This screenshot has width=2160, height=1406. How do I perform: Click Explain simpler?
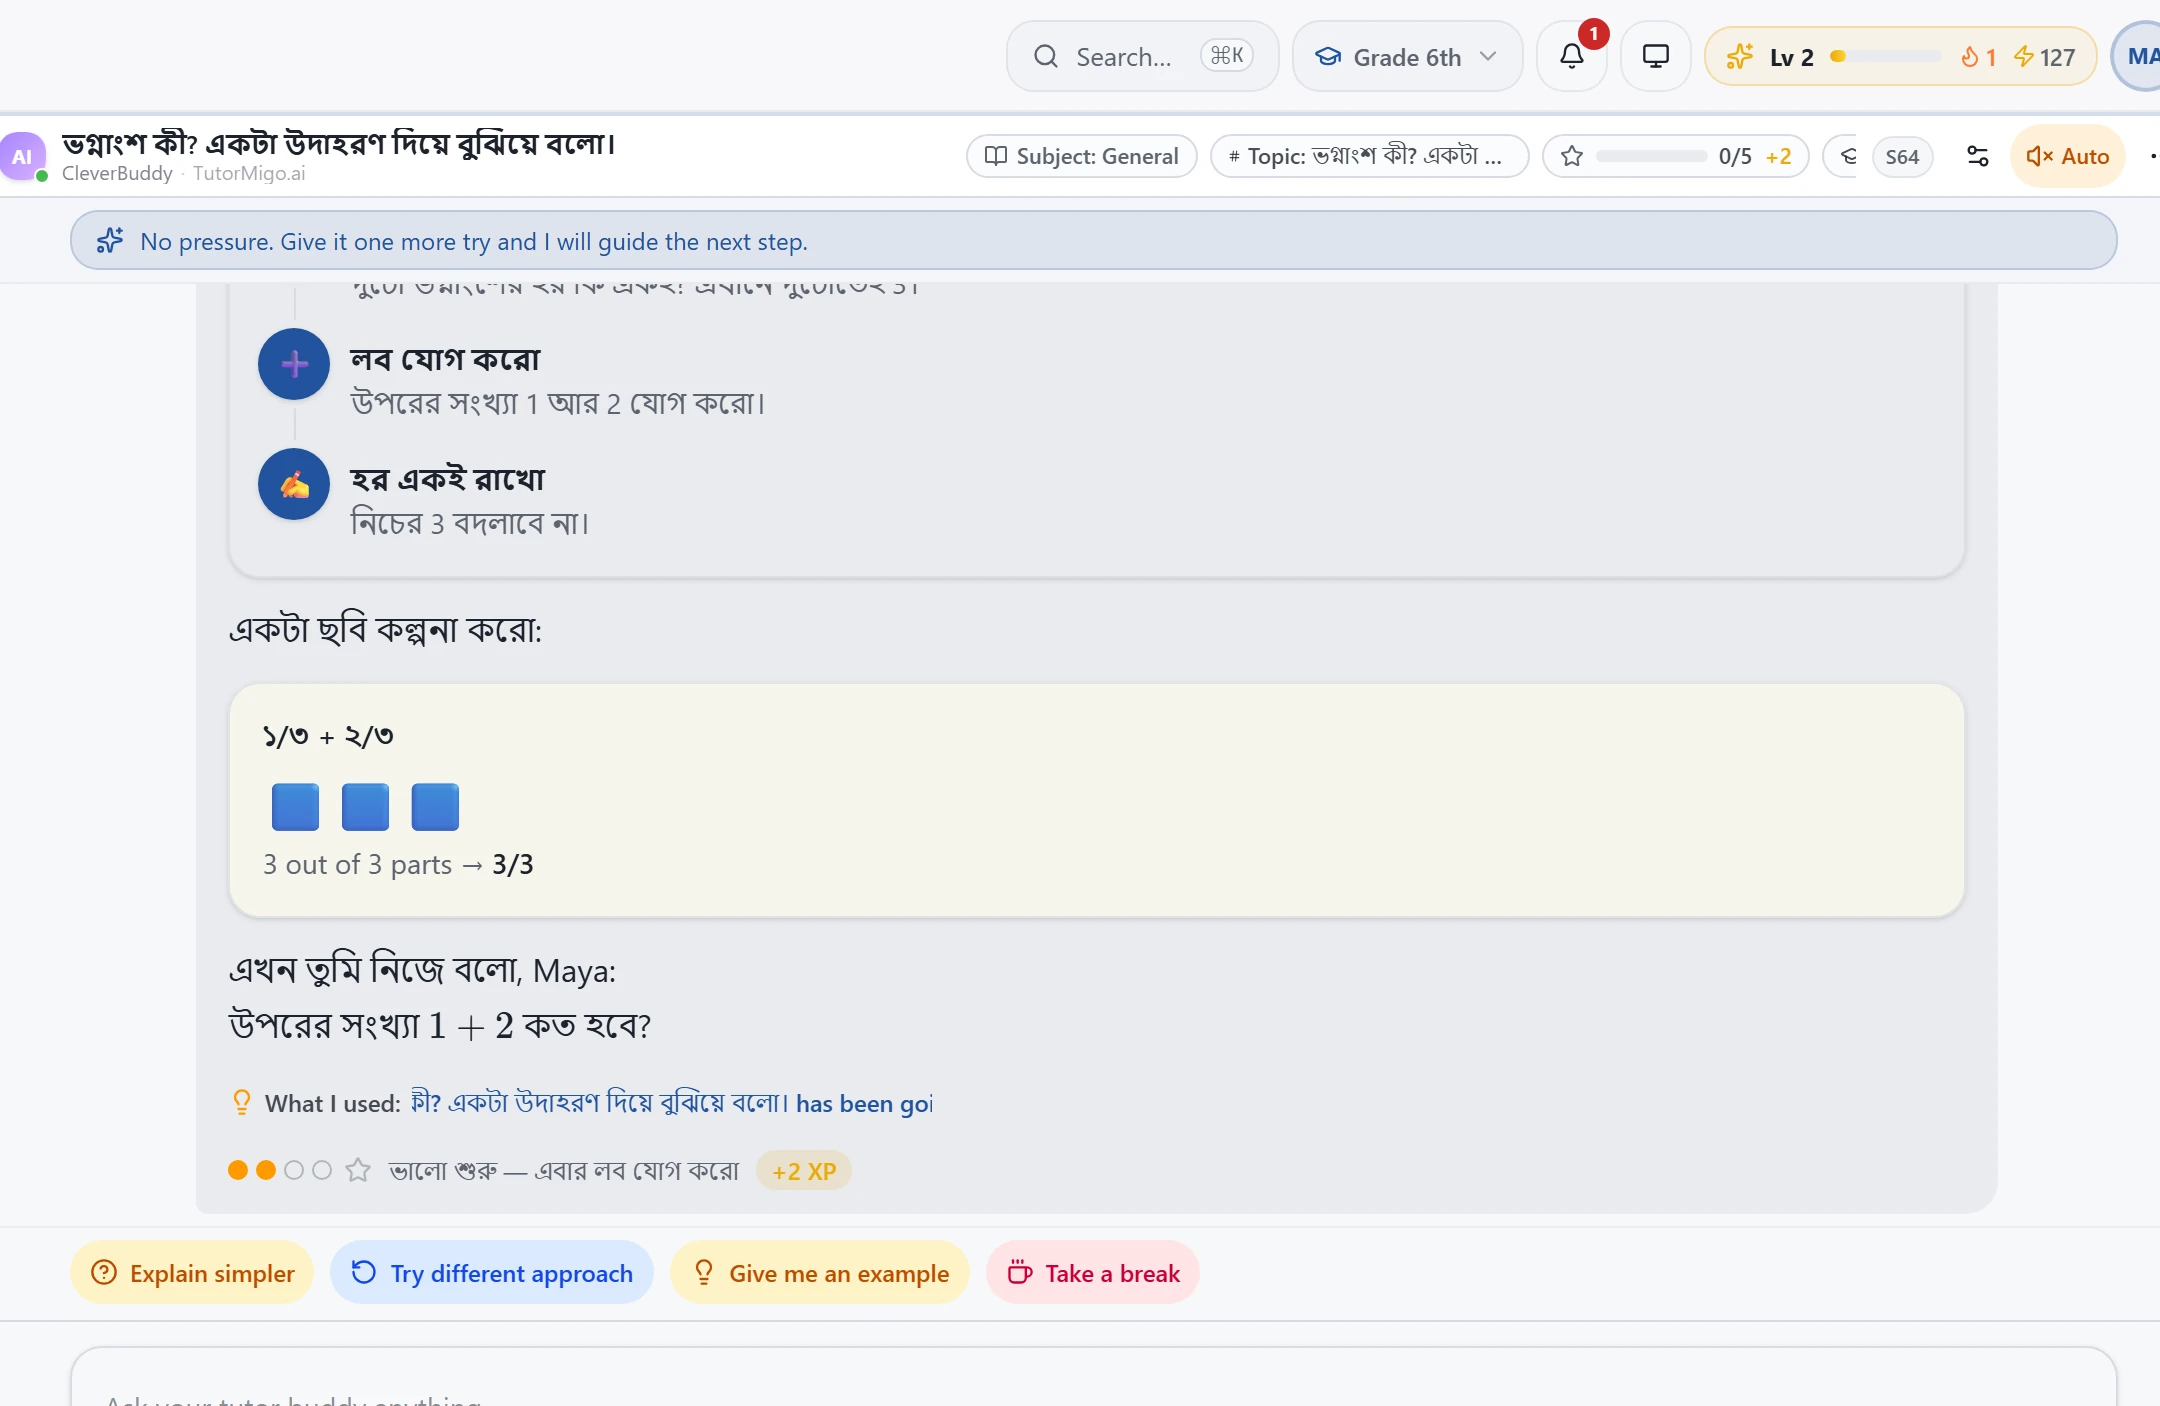point(192,1273)
